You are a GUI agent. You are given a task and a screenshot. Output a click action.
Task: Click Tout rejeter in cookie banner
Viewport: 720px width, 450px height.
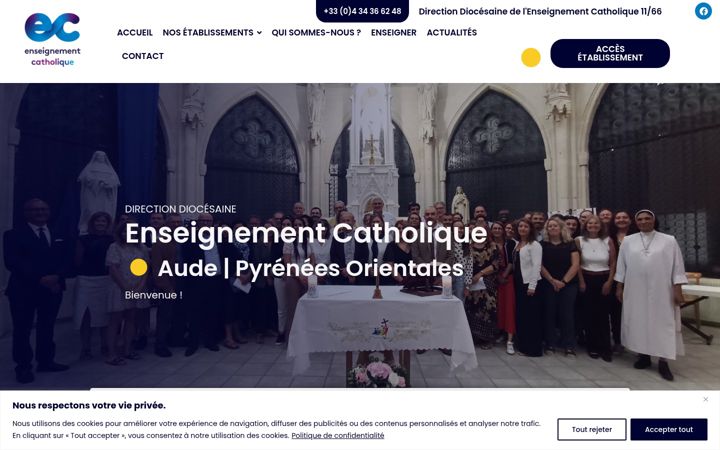(591, 429)
